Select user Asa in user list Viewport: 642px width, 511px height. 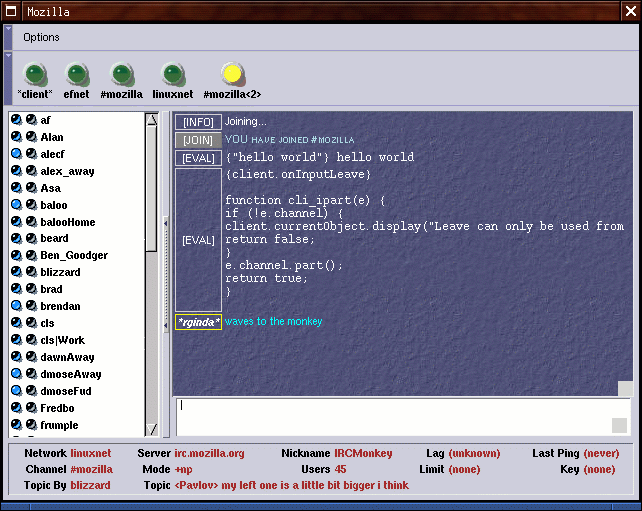[x=50, y=188]
